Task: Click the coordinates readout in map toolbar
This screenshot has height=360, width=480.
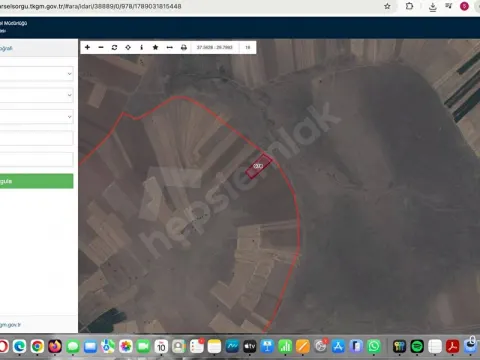Action: click(x=215, y=47)
